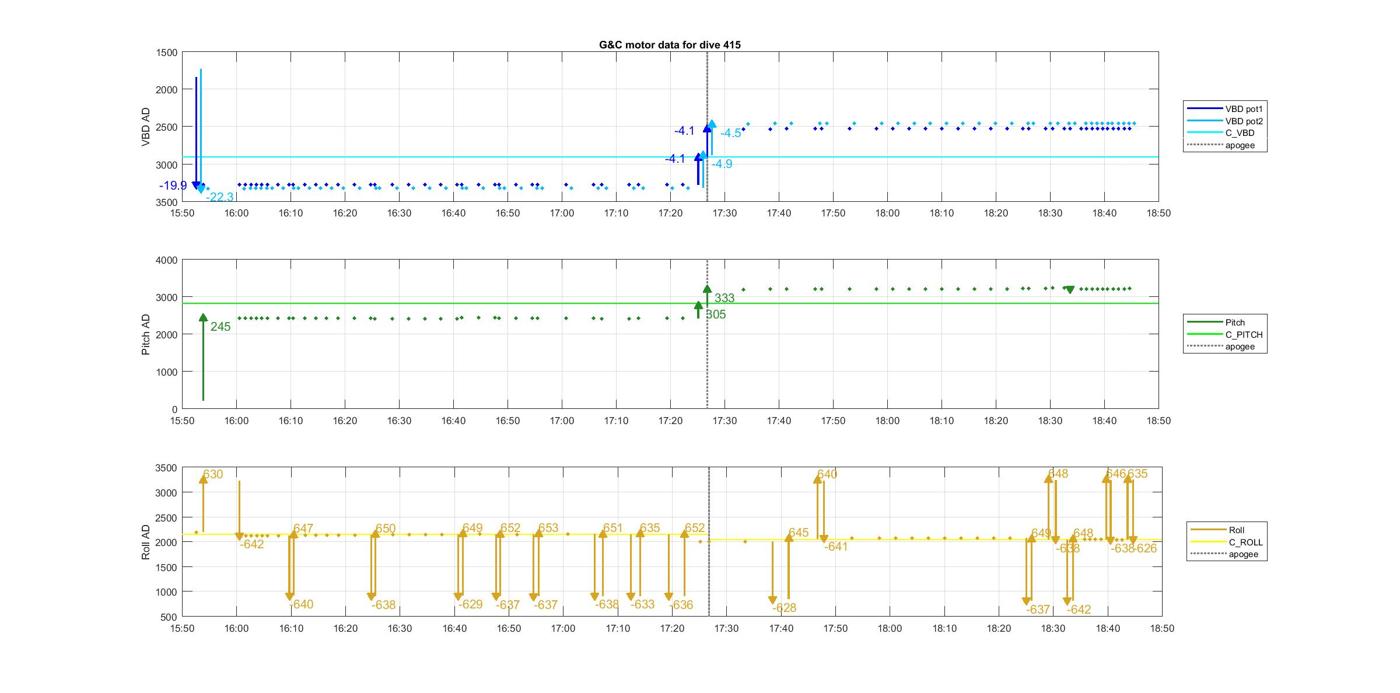
Task: Click 'apogee' in the Roll legend
Action: click(1225, 554)
